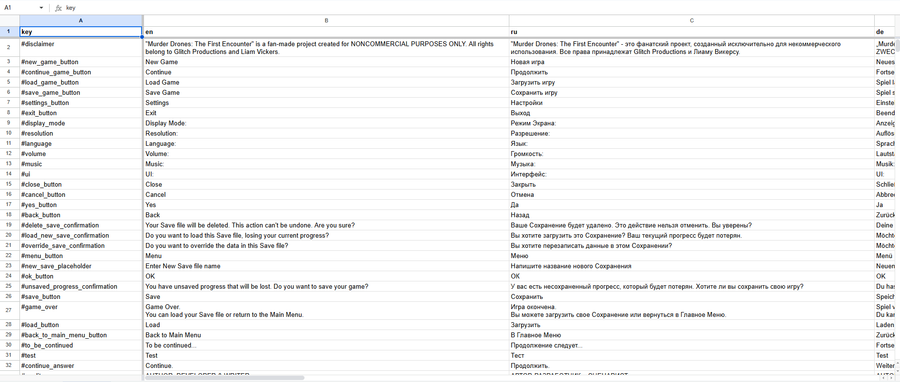Select the Russian 'Продолжение следует...' cell
900x382 pixels.
pos(691,345)
